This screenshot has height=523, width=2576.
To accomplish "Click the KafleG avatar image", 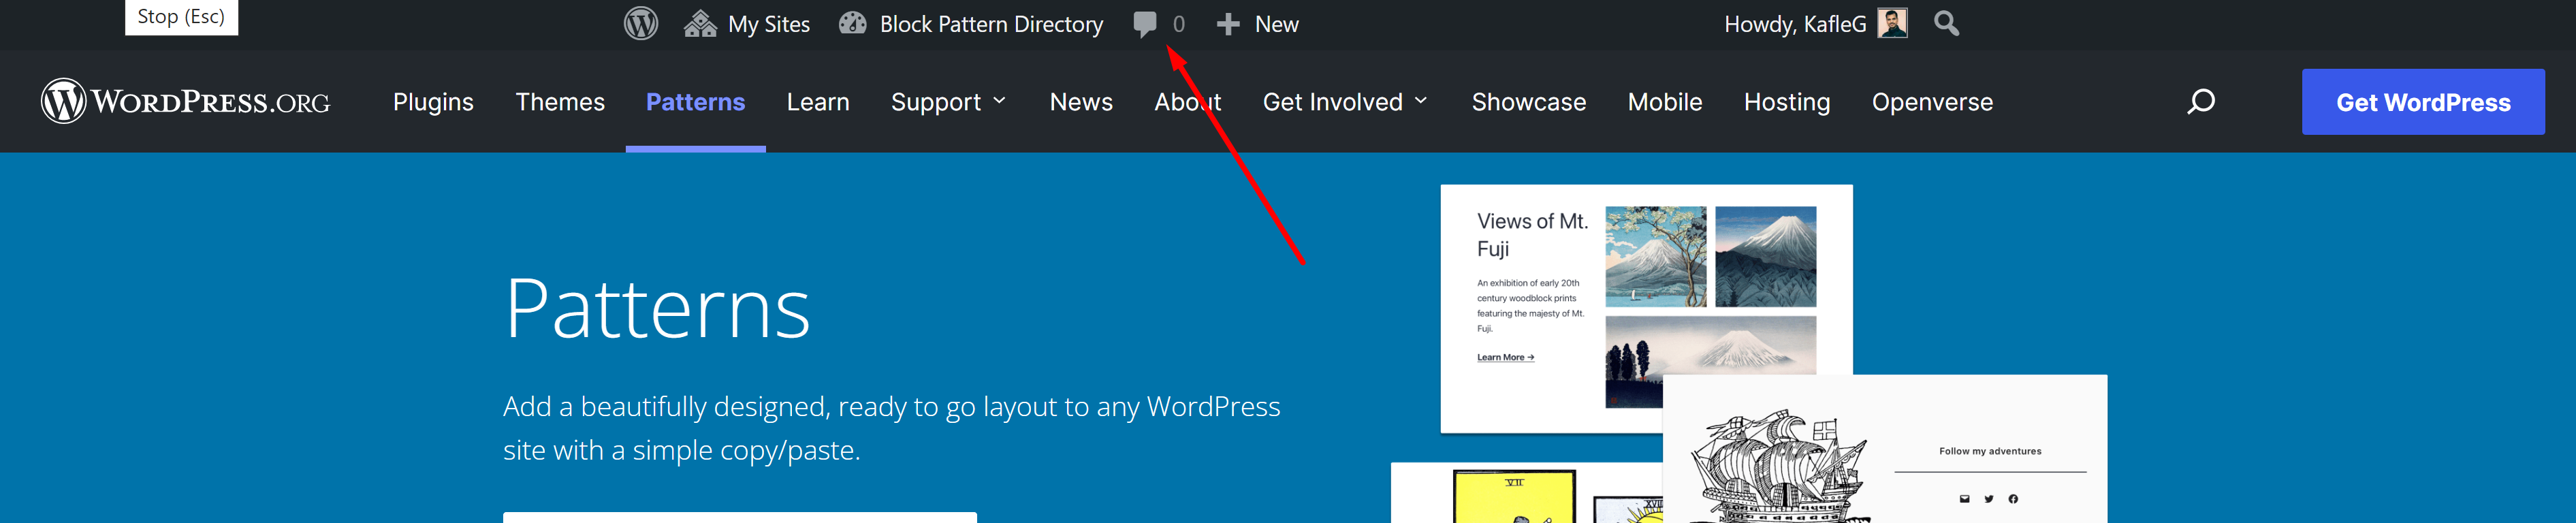I will (1892, 23).
